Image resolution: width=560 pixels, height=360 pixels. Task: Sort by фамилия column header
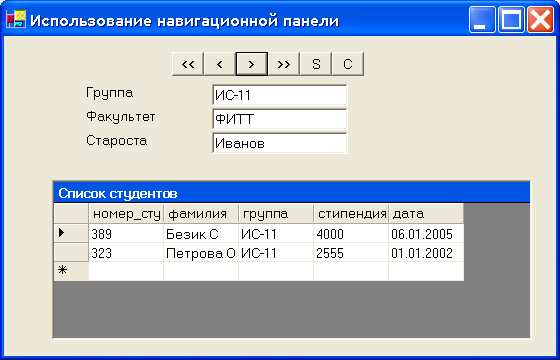(201, 214)
